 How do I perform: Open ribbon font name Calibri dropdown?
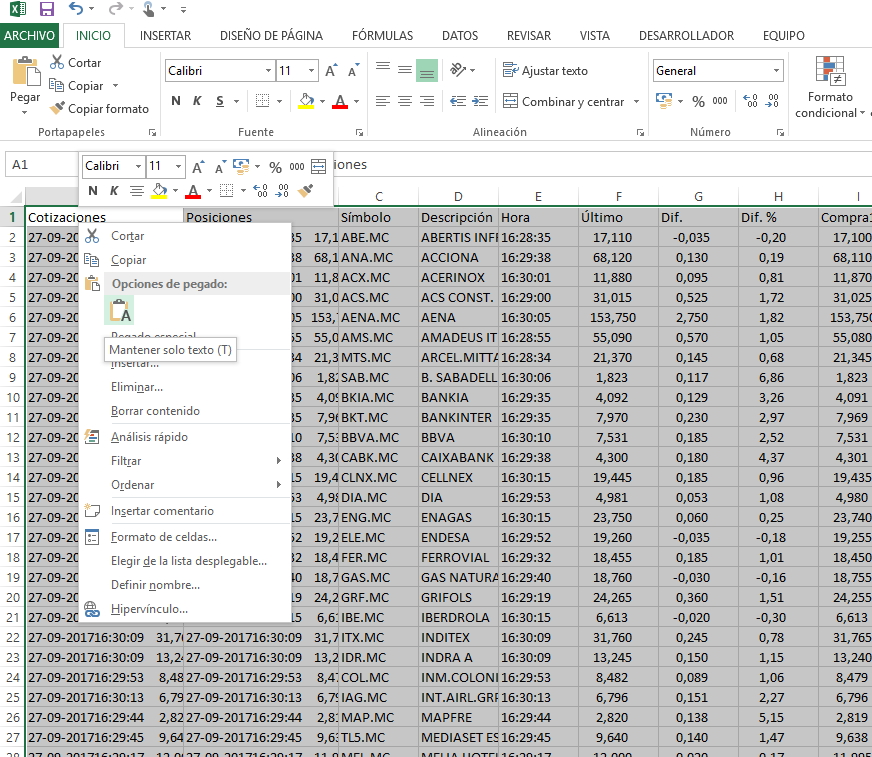[269, 71]
